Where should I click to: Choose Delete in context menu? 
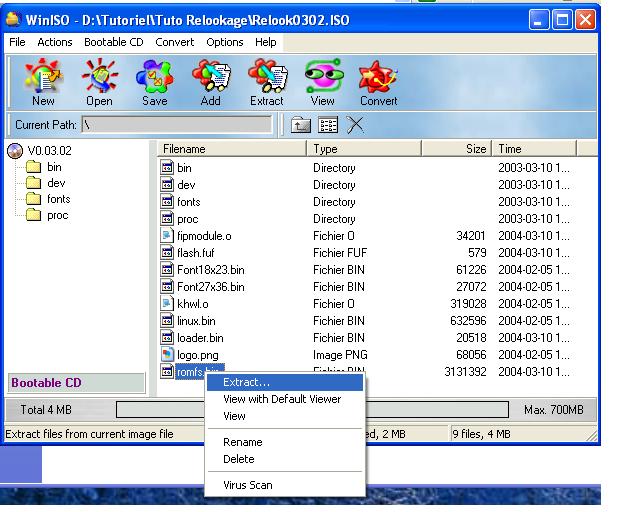pos(285,459)
